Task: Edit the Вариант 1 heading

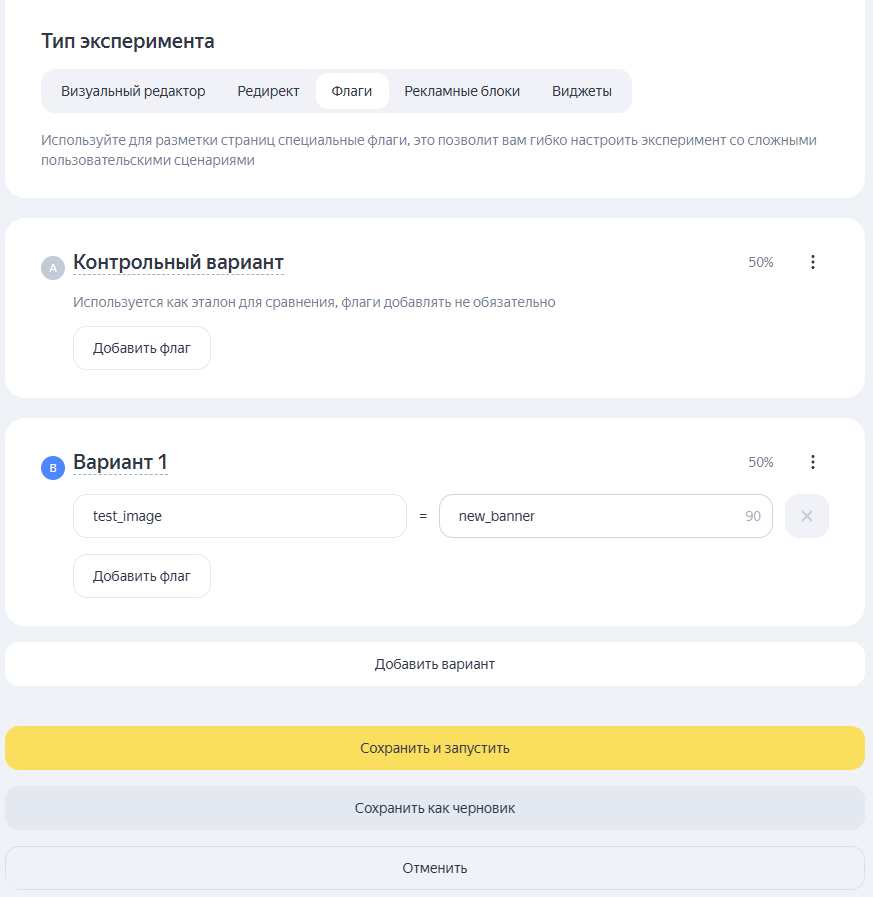Action: 120,462
